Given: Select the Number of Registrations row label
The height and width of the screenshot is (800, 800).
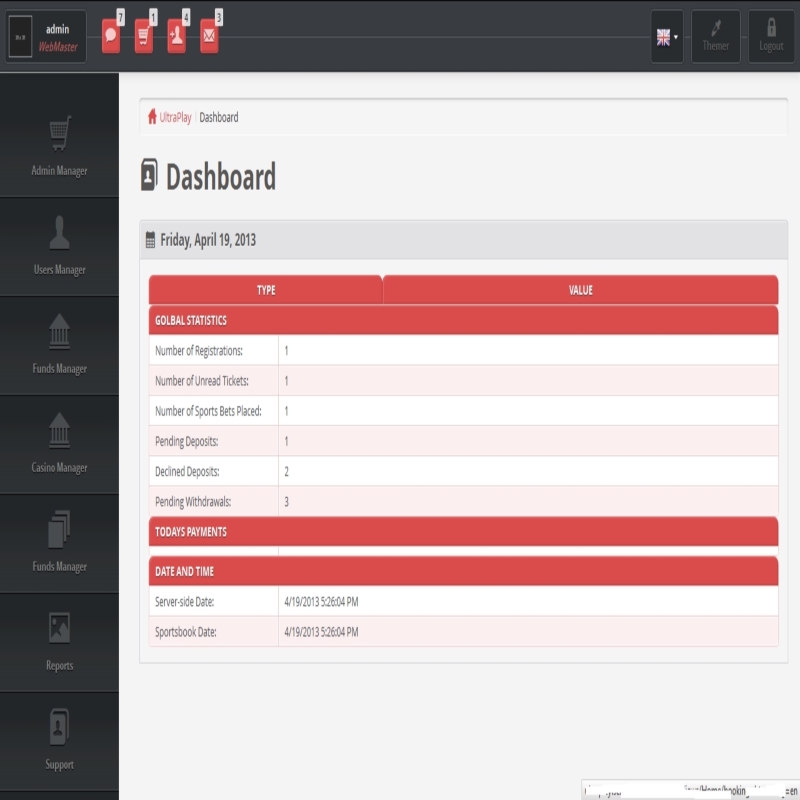Looking at the screenshot, I should click(x=198, y=351).
